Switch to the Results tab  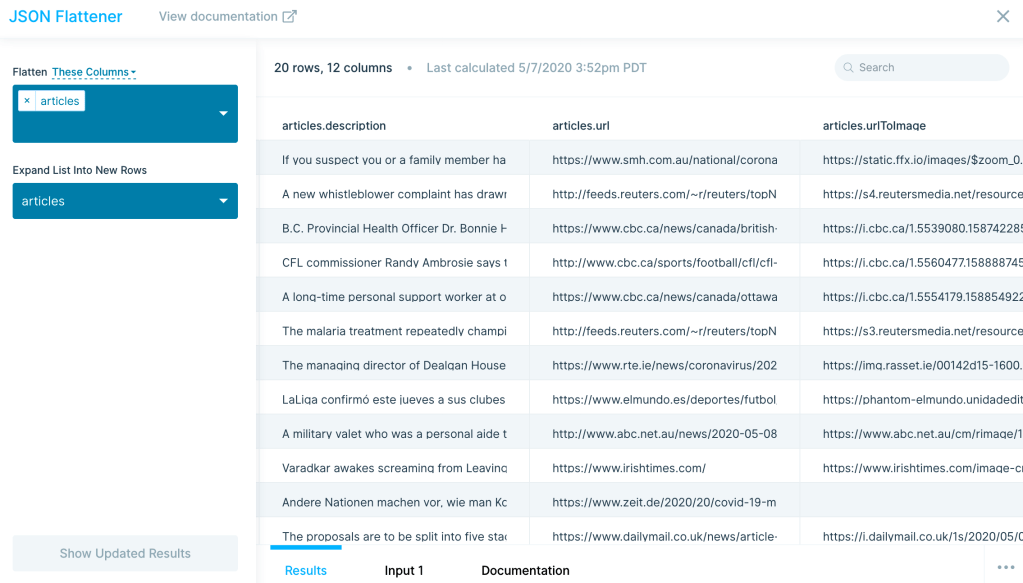pos(305,570)
